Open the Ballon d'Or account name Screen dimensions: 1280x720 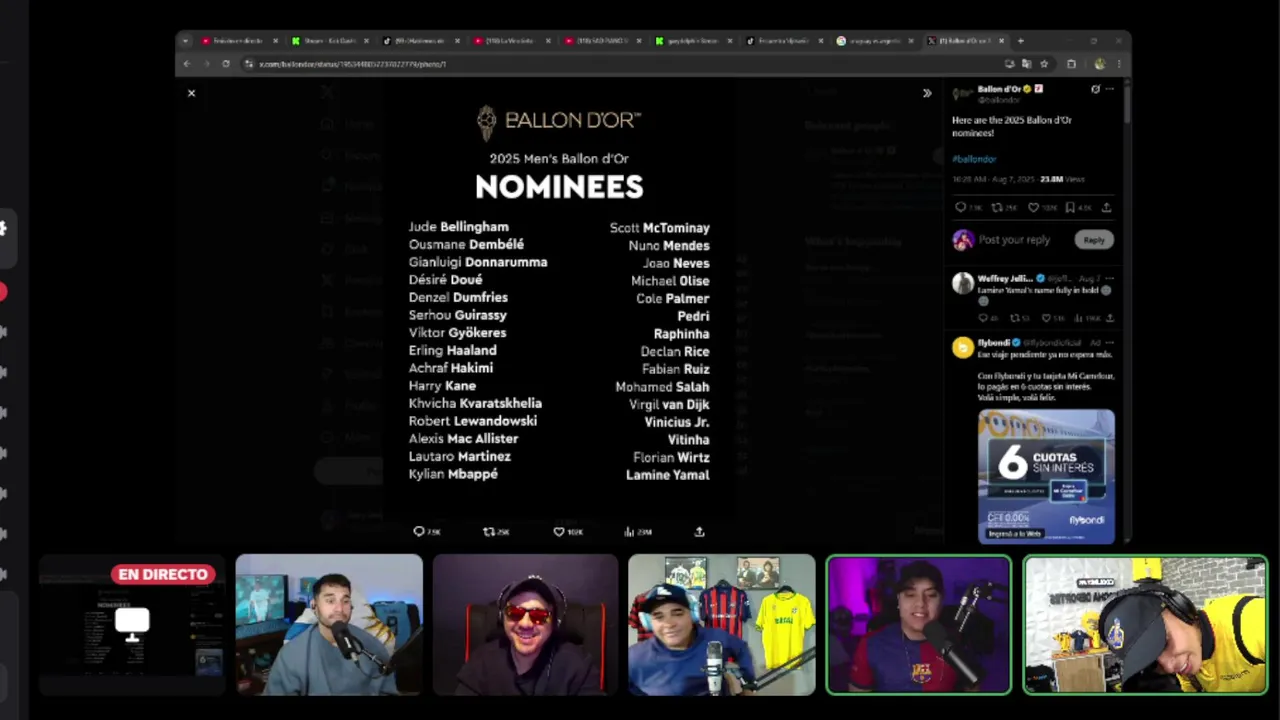[x=999, y=89]
